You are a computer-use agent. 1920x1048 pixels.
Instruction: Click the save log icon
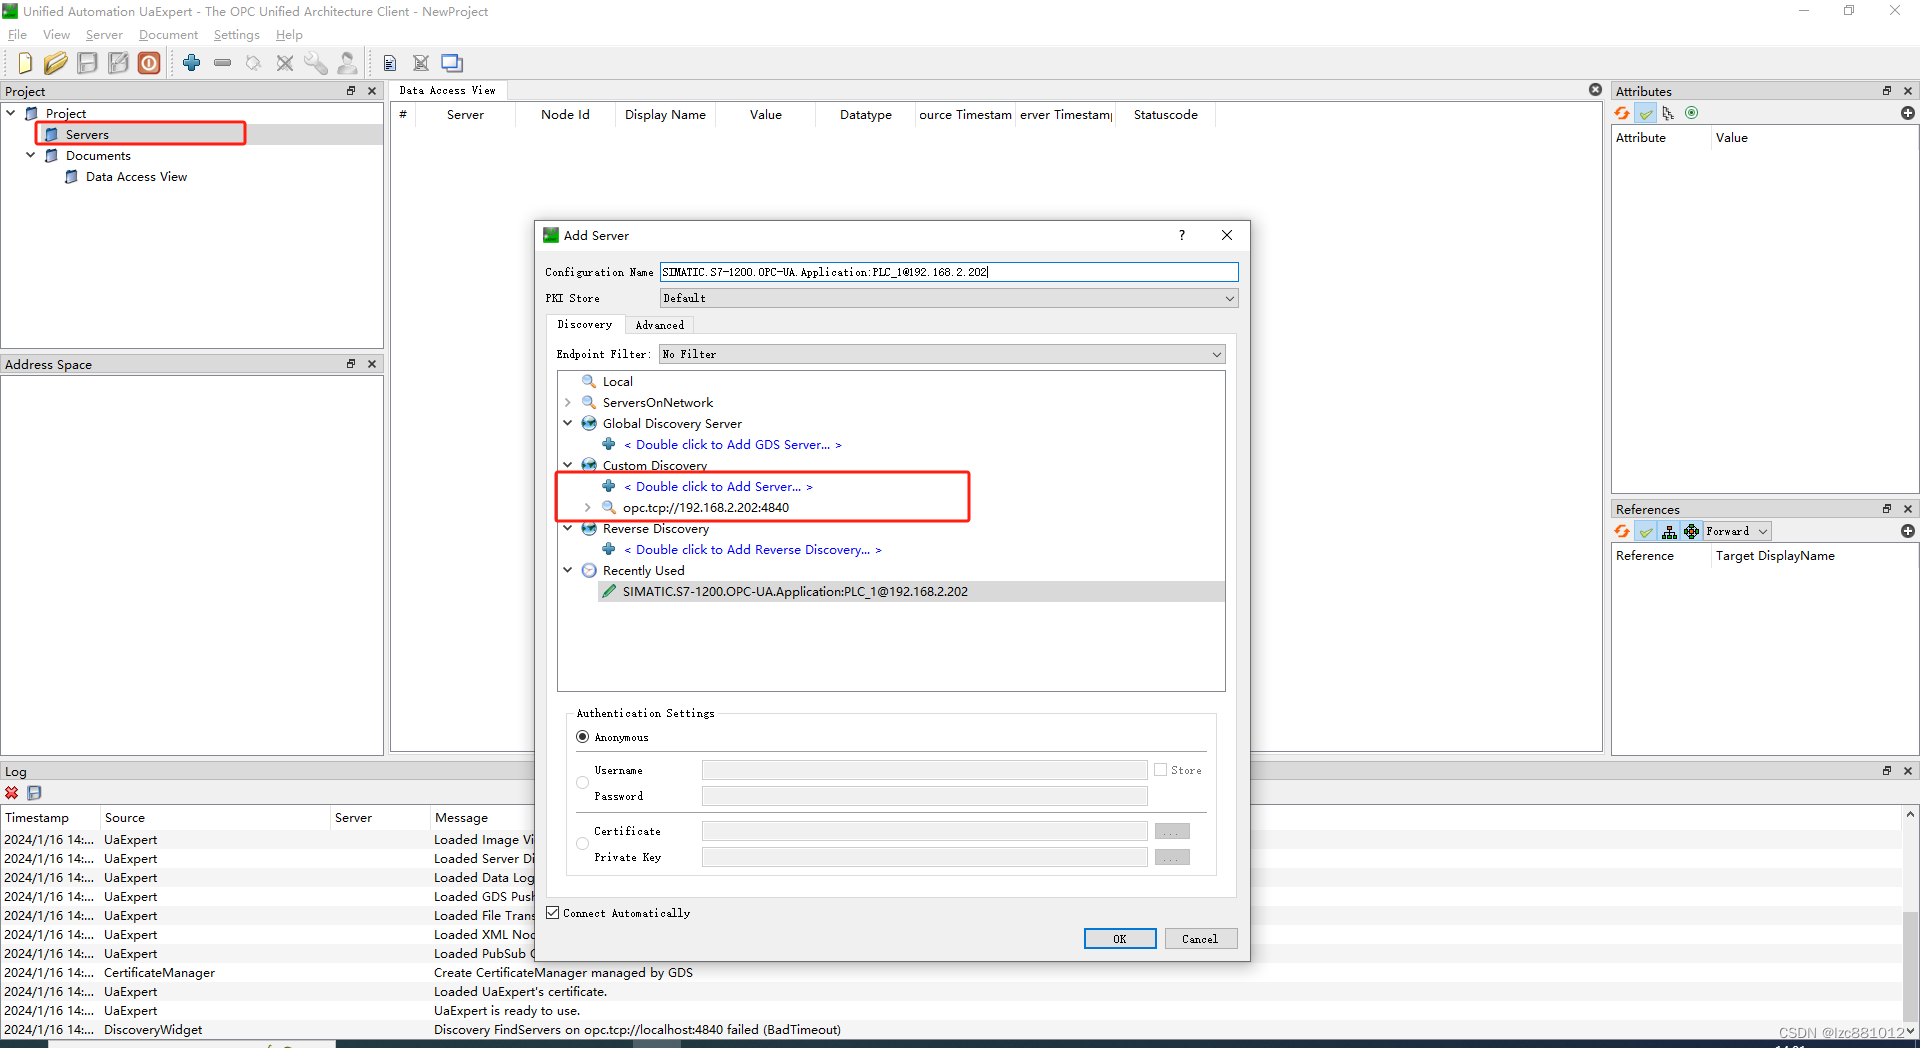pyautogui.click(x=34, y=793)
